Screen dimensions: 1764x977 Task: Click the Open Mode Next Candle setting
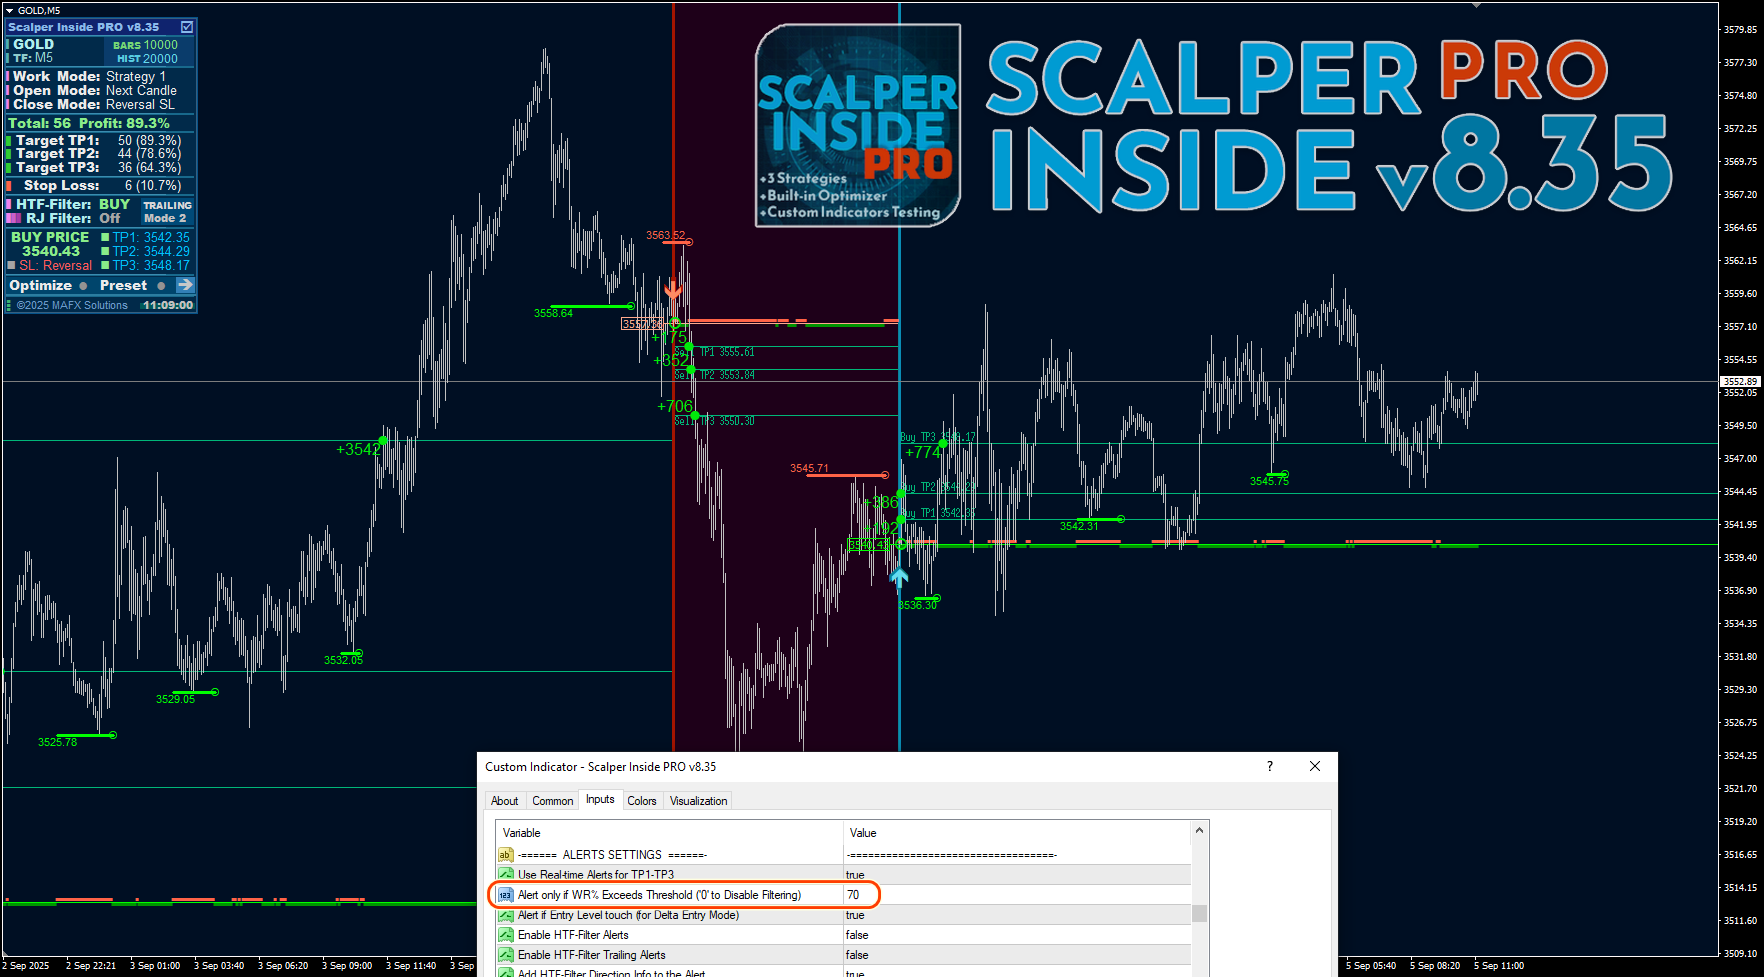[x=94, y=90]
